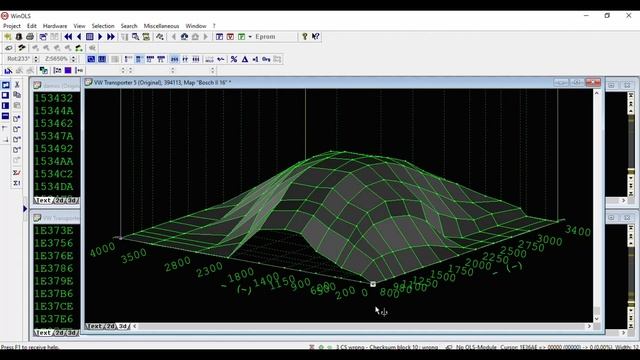Switch to Text tab in VW Transporter map window
The image size is (640, 360).
94,326
